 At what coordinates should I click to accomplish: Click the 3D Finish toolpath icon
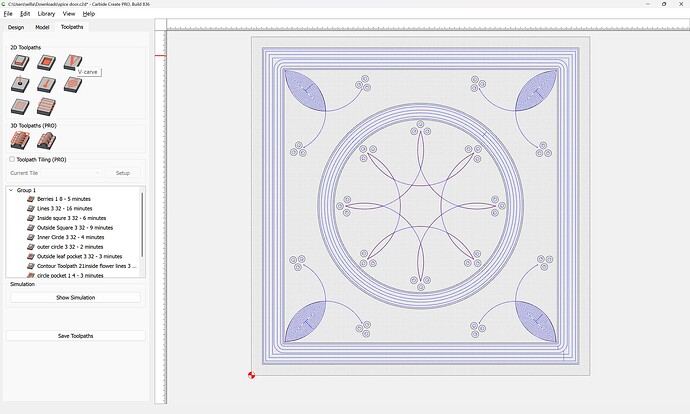point(45,142)
